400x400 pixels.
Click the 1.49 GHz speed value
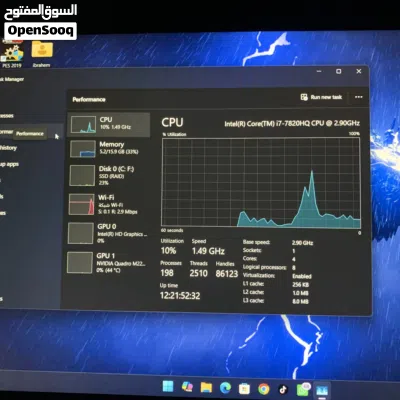coord(208,251)
